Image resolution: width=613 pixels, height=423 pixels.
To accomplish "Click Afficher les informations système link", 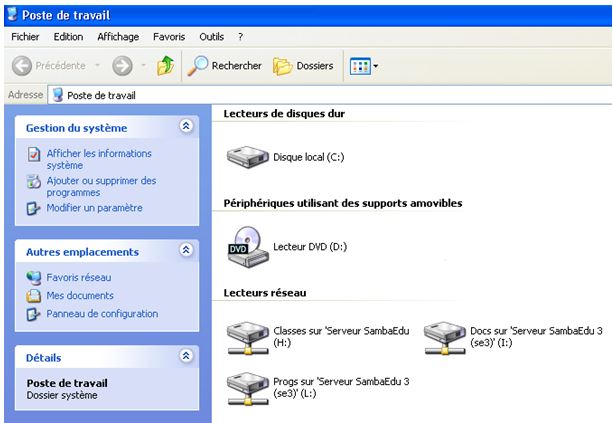I will click(99, 159).
